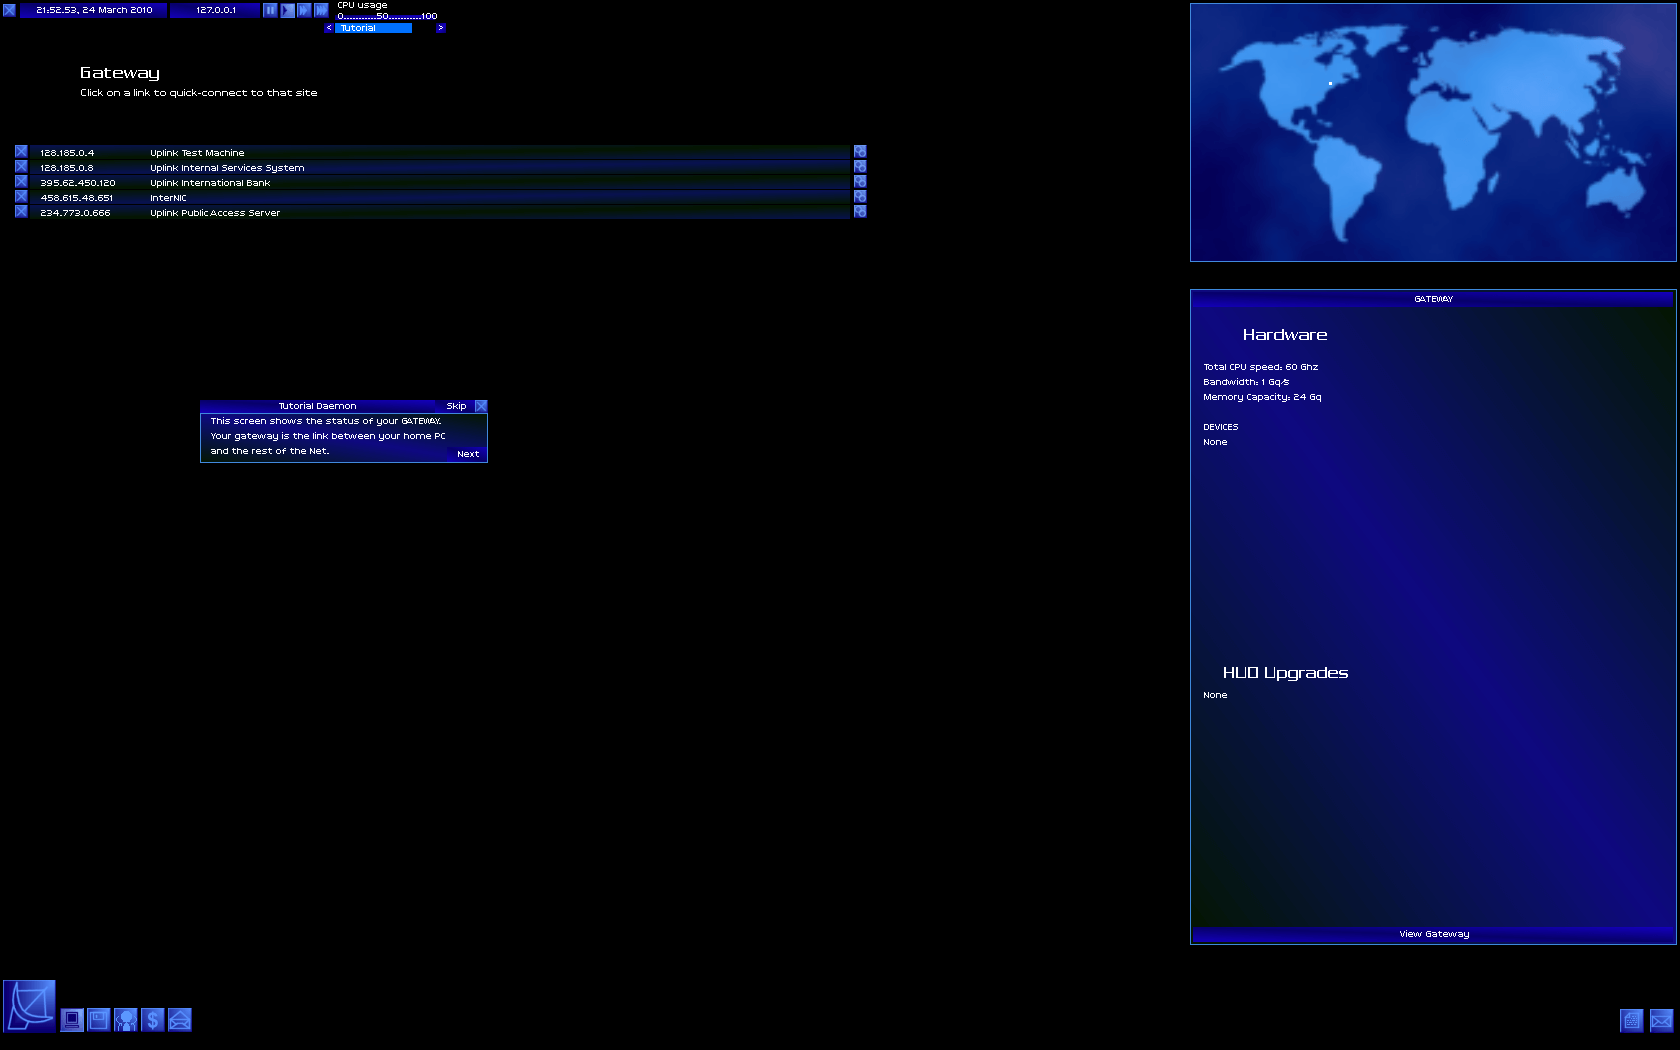Image resolution: width=1680 pixels, height=1050 pixels.
Task: Open the agent status person icon
Action: (x=126, y=1020)
